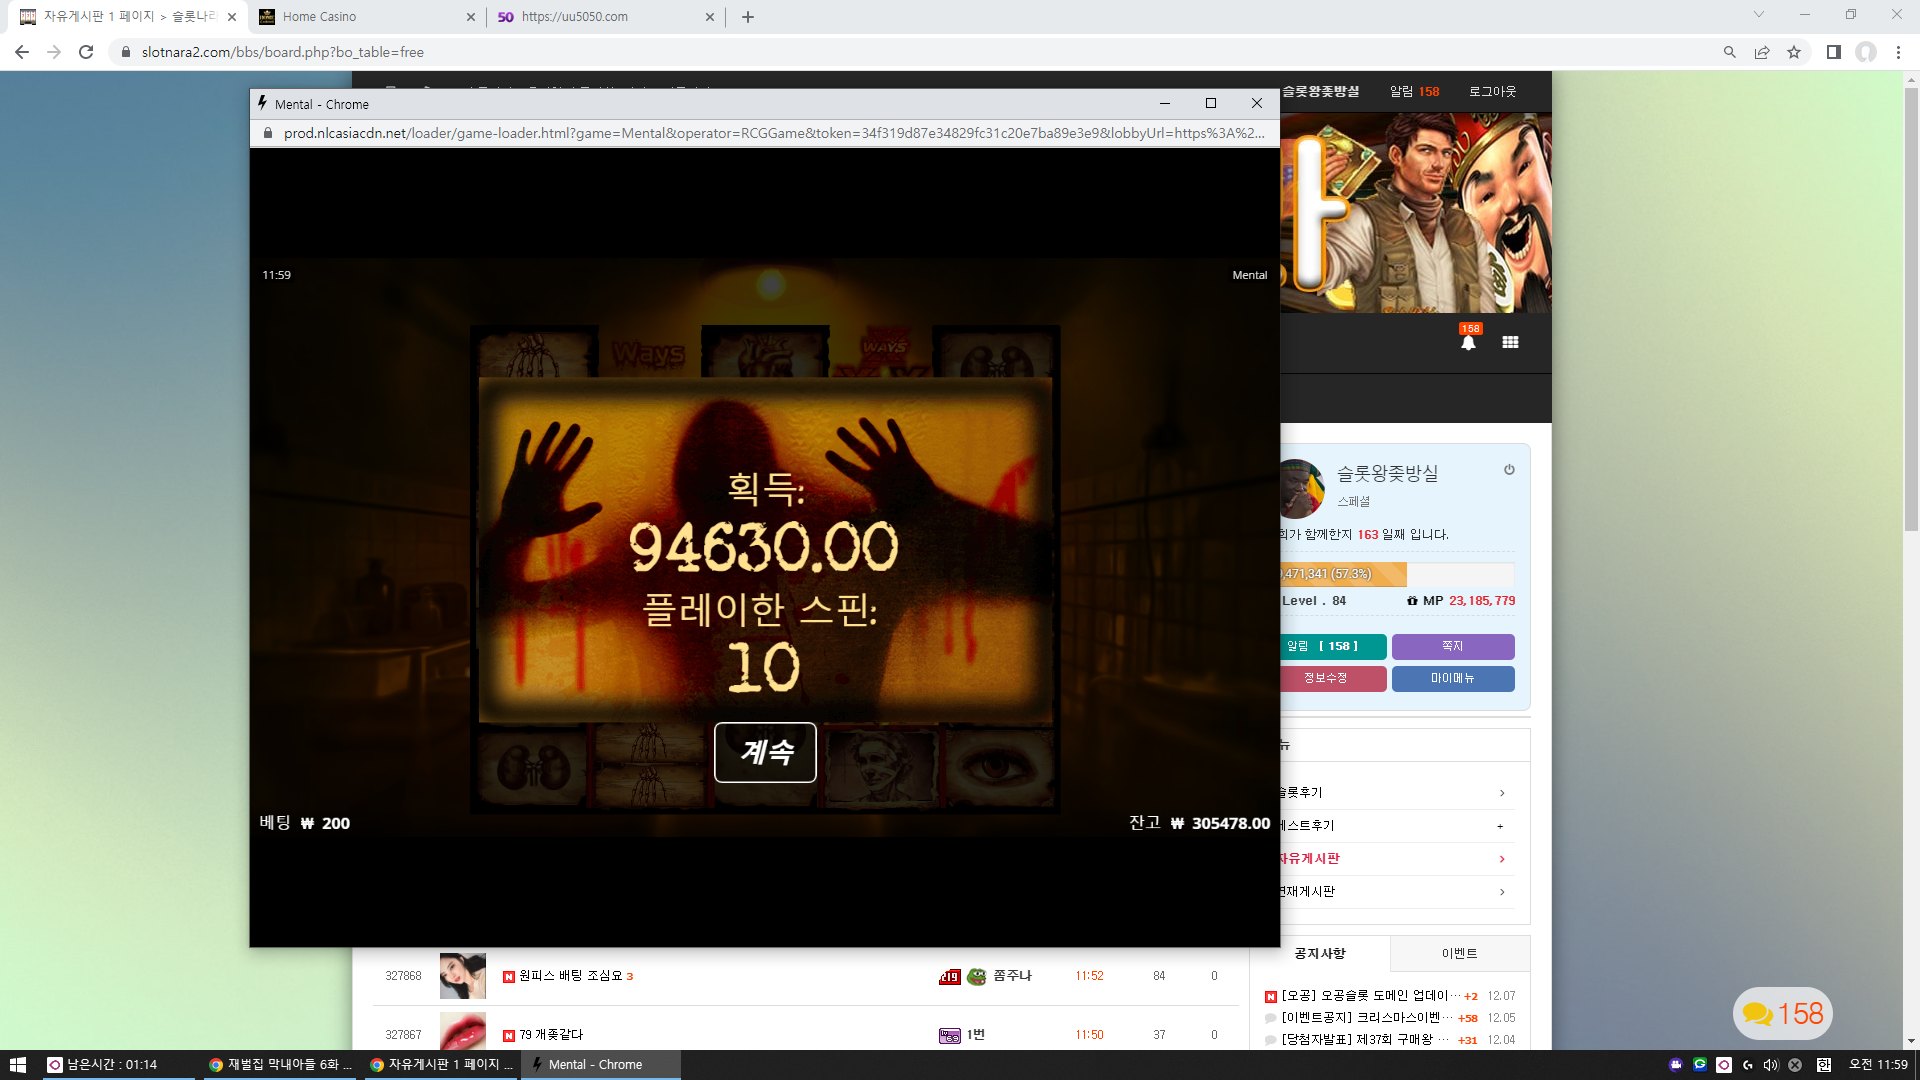Select the 공지사항 tab
This screenshot has height=1080, width=1920.
1320,953
